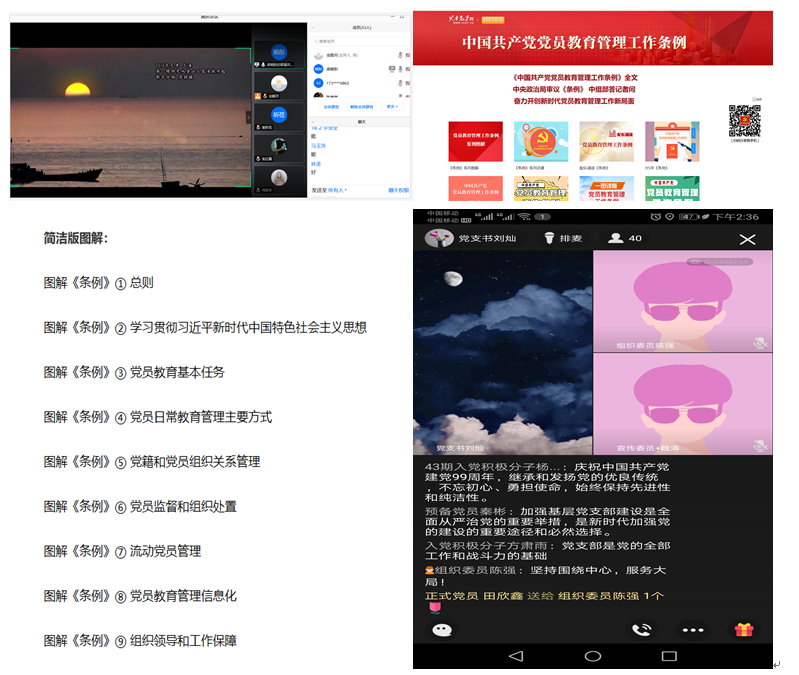Click 图解《条例》⑥ 党员监督和组织处置
The height and width of the screenshot is (675, 799).
tap(140, 507)
